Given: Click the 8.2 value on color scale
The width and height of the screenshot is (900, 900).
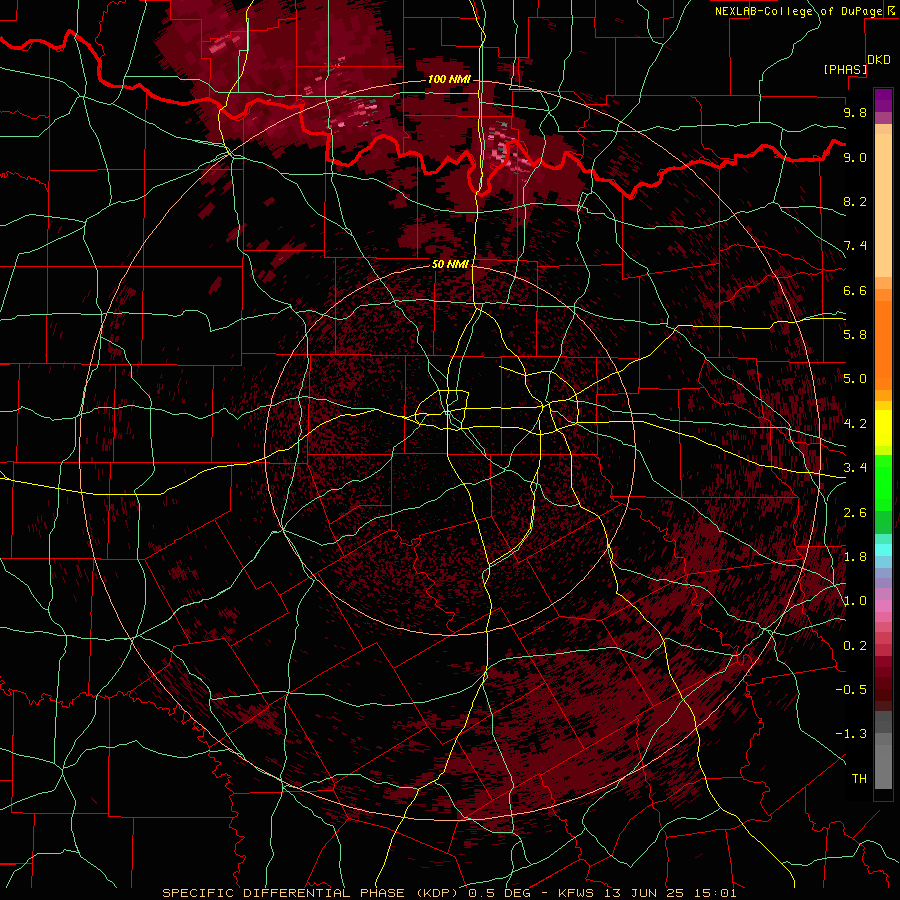Looking at the screenshot, I should click(855, 201).
